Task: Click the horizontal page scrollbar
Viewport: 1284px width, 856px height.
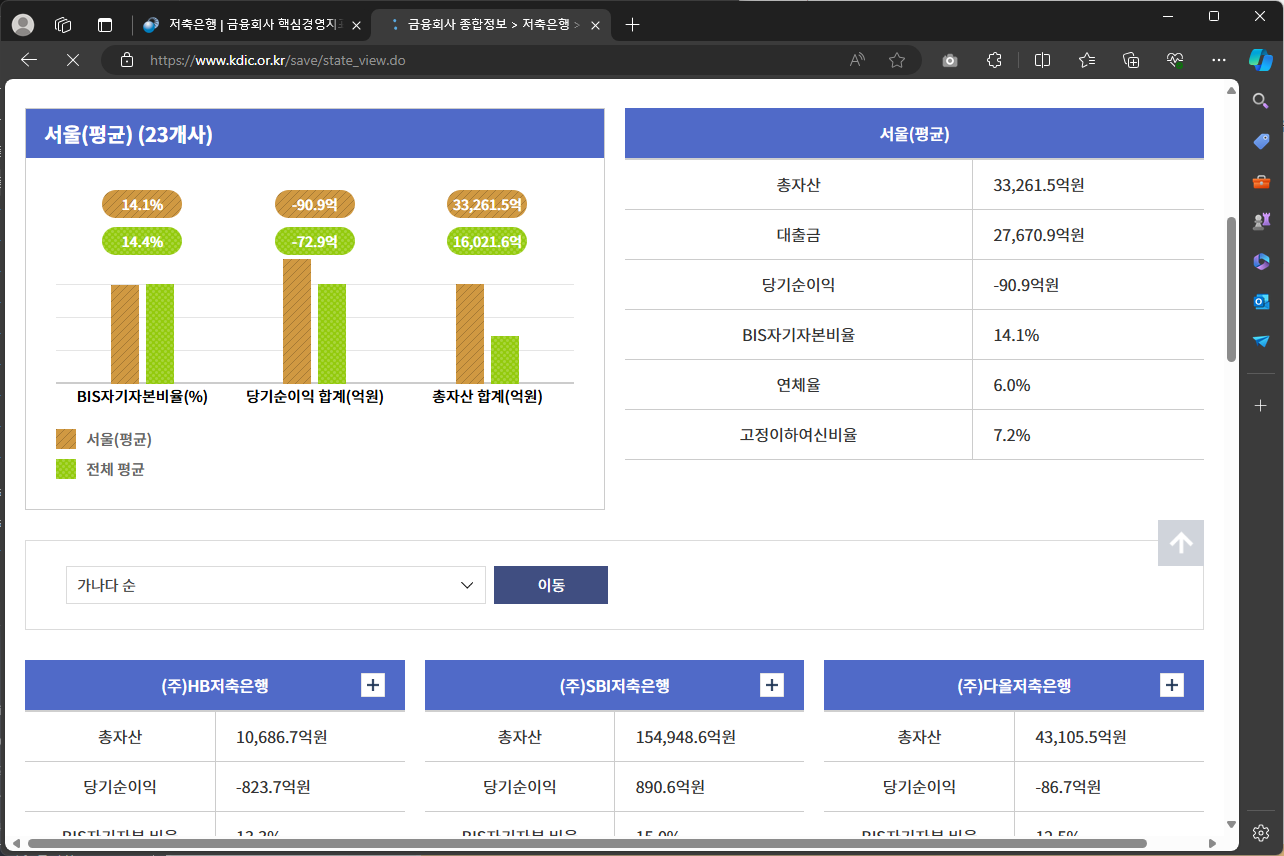Action: click(x=587, y=844)
